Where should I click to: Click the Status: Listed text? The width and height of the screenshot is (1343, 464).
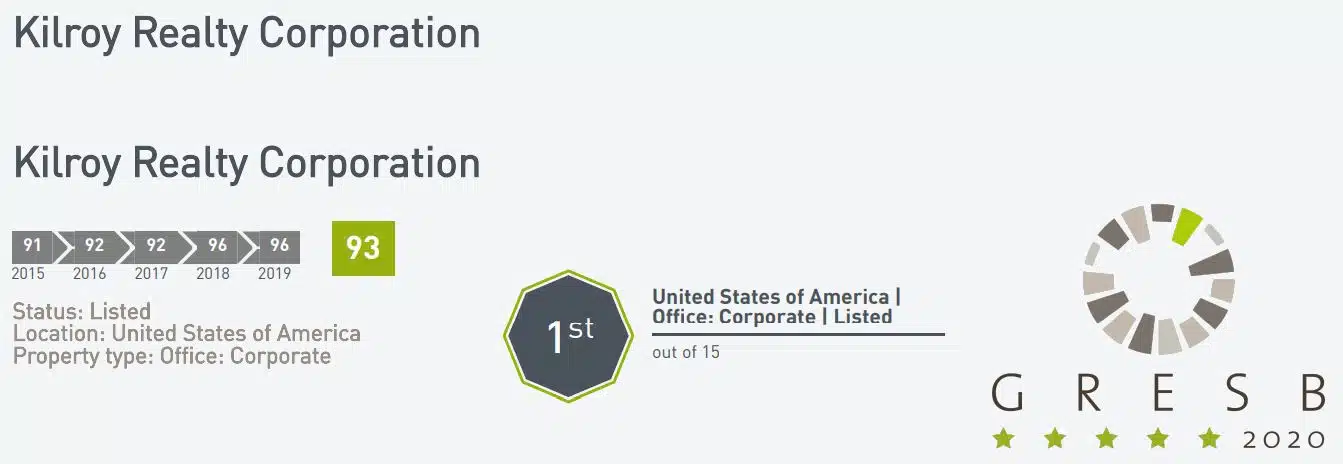[x=82, y=311]
